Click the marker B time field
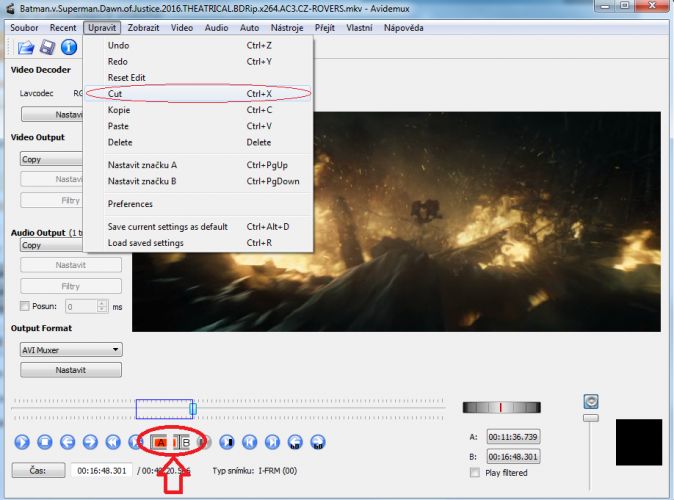Viewport: 674px width, 500px height. pos(513,457)
